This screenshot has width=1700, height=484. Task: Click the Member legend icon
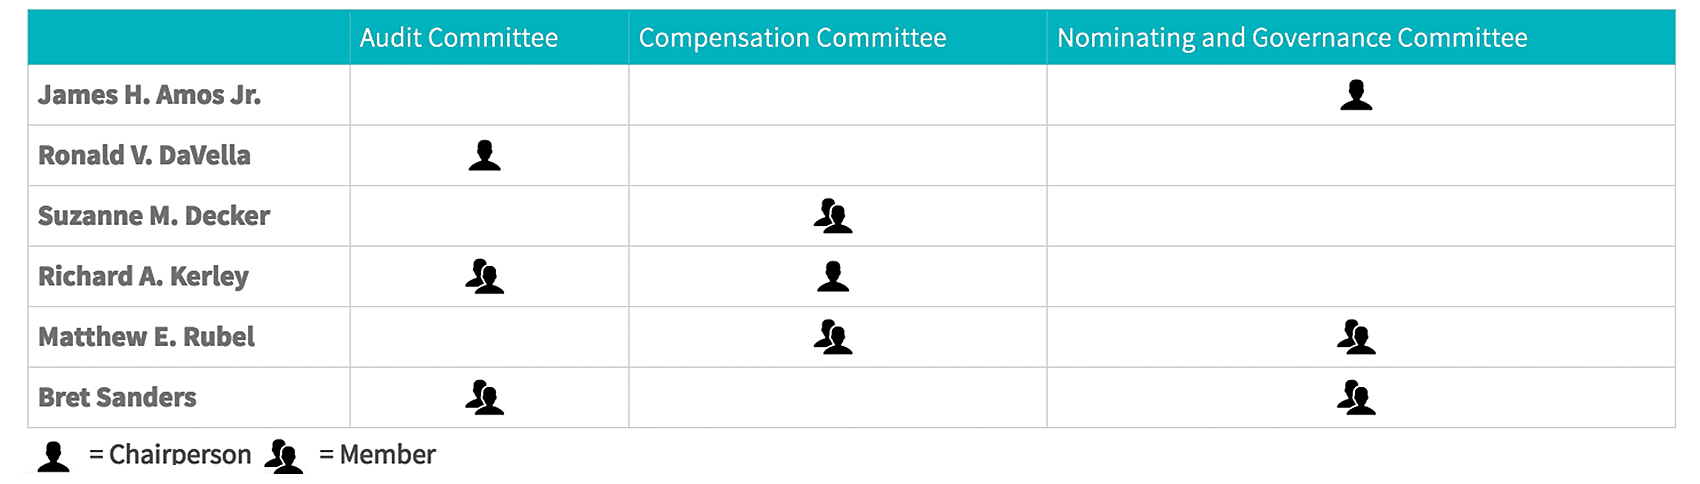coord(284,456)
